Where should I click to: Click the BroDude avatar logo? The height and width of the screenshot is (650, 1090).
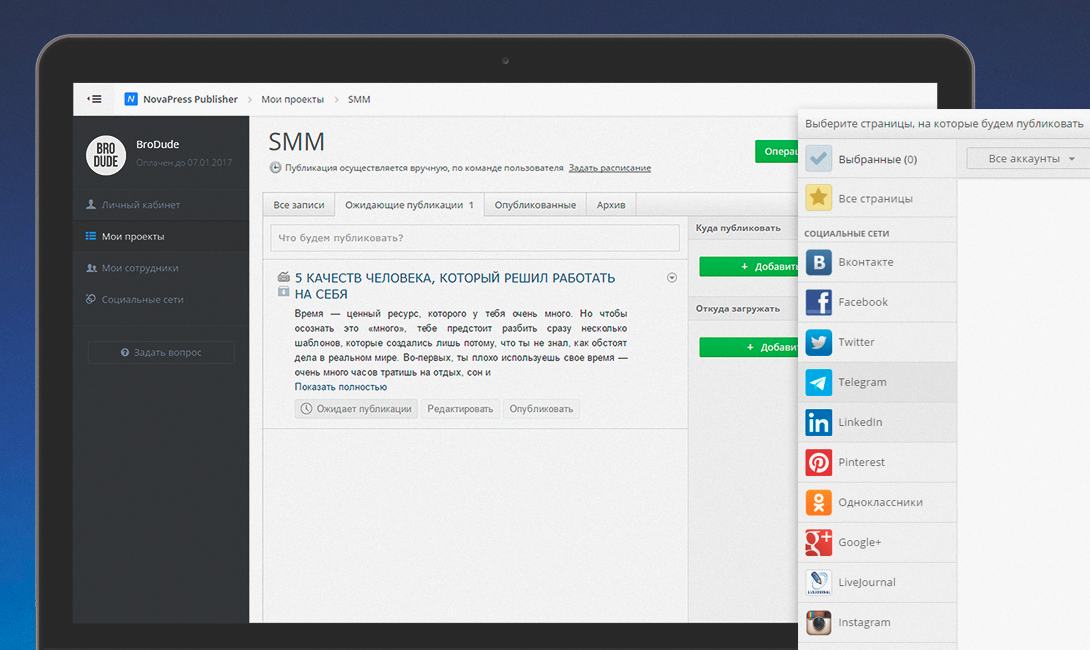click(x=106, y=155)
